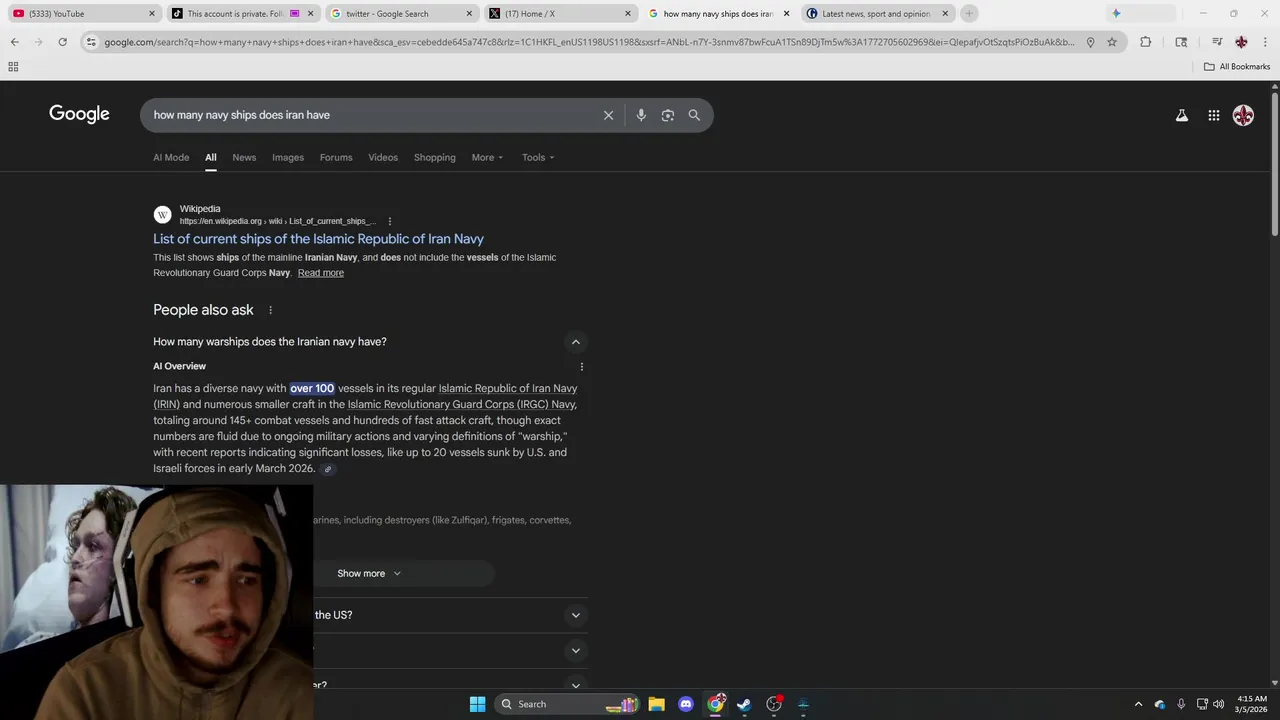Image resolution: width=1280 pixels, height=720 pixels.
Task: Open Islamic Revolutionary Guard Corps Navy link
Action: [x=461, y=405]
